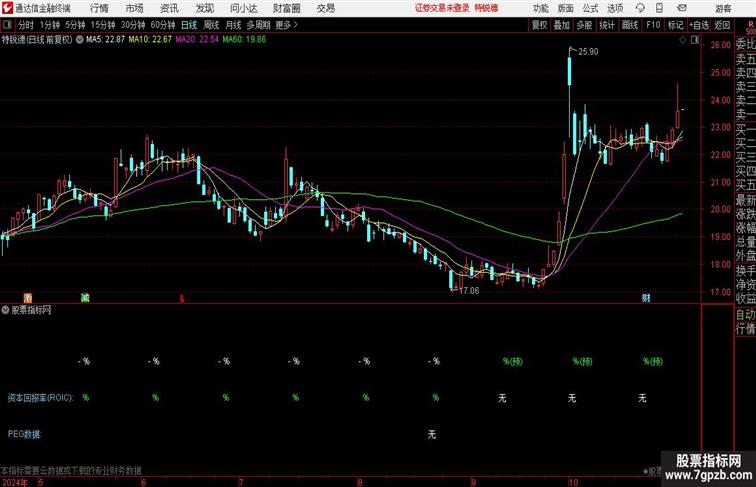Open the 发现 menu

(204, 8)
